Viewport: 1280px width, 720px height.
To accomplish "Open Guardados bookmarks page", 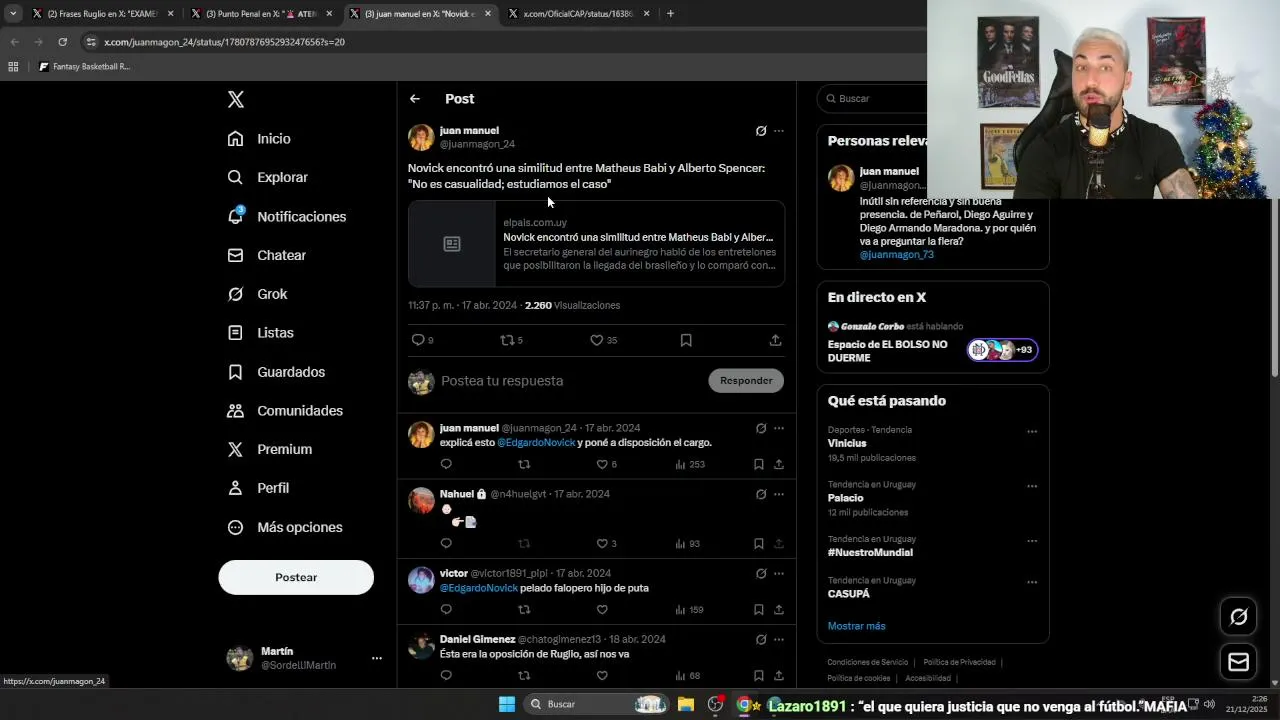I will click(276, 372).
